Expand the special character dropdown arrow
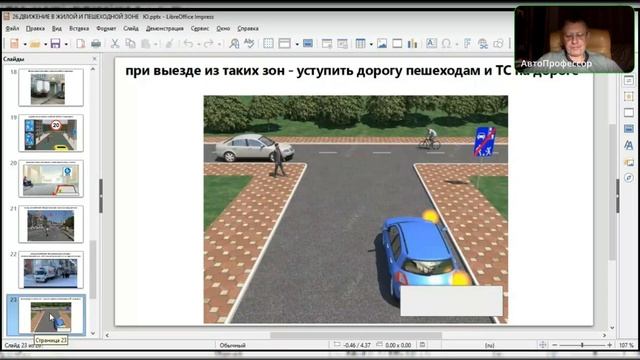The height and width of the screenshot is (360, 640). pos(456,44)
